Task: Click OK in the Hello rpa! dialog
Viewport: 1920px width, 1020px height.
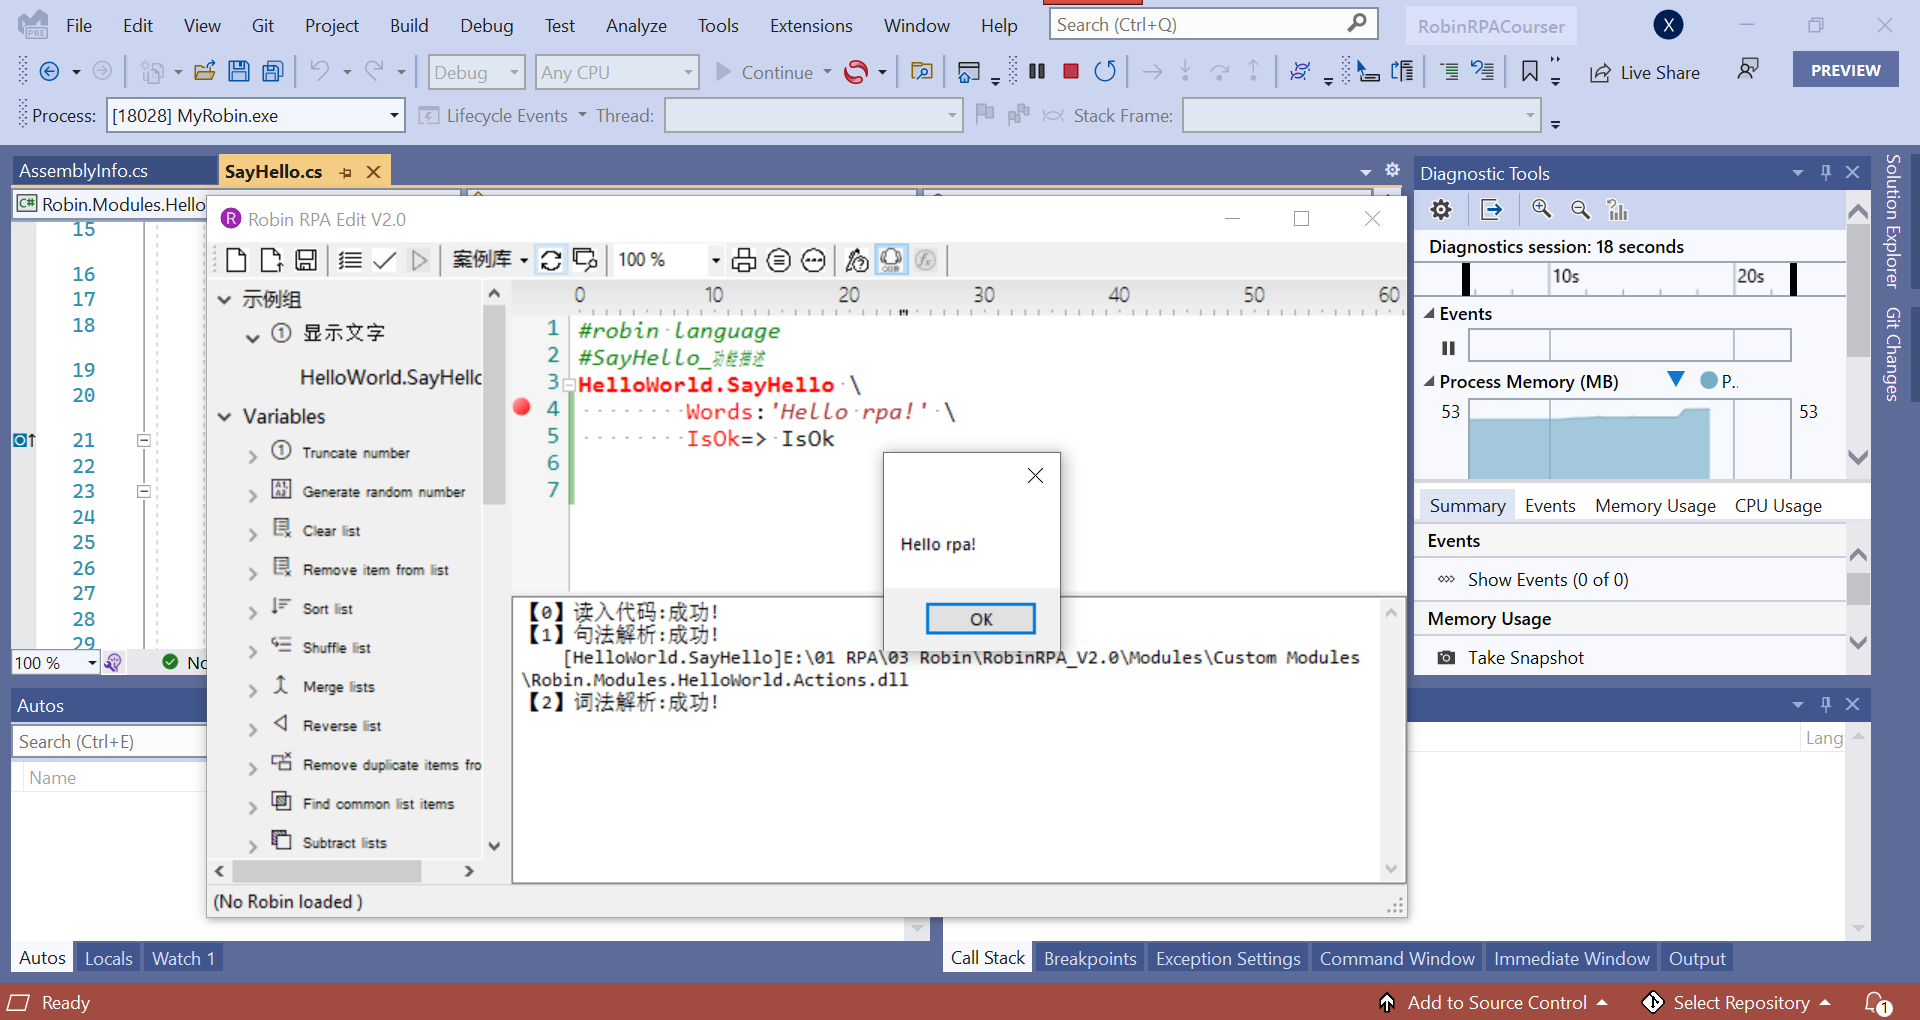Action: (x=981, y=619)
